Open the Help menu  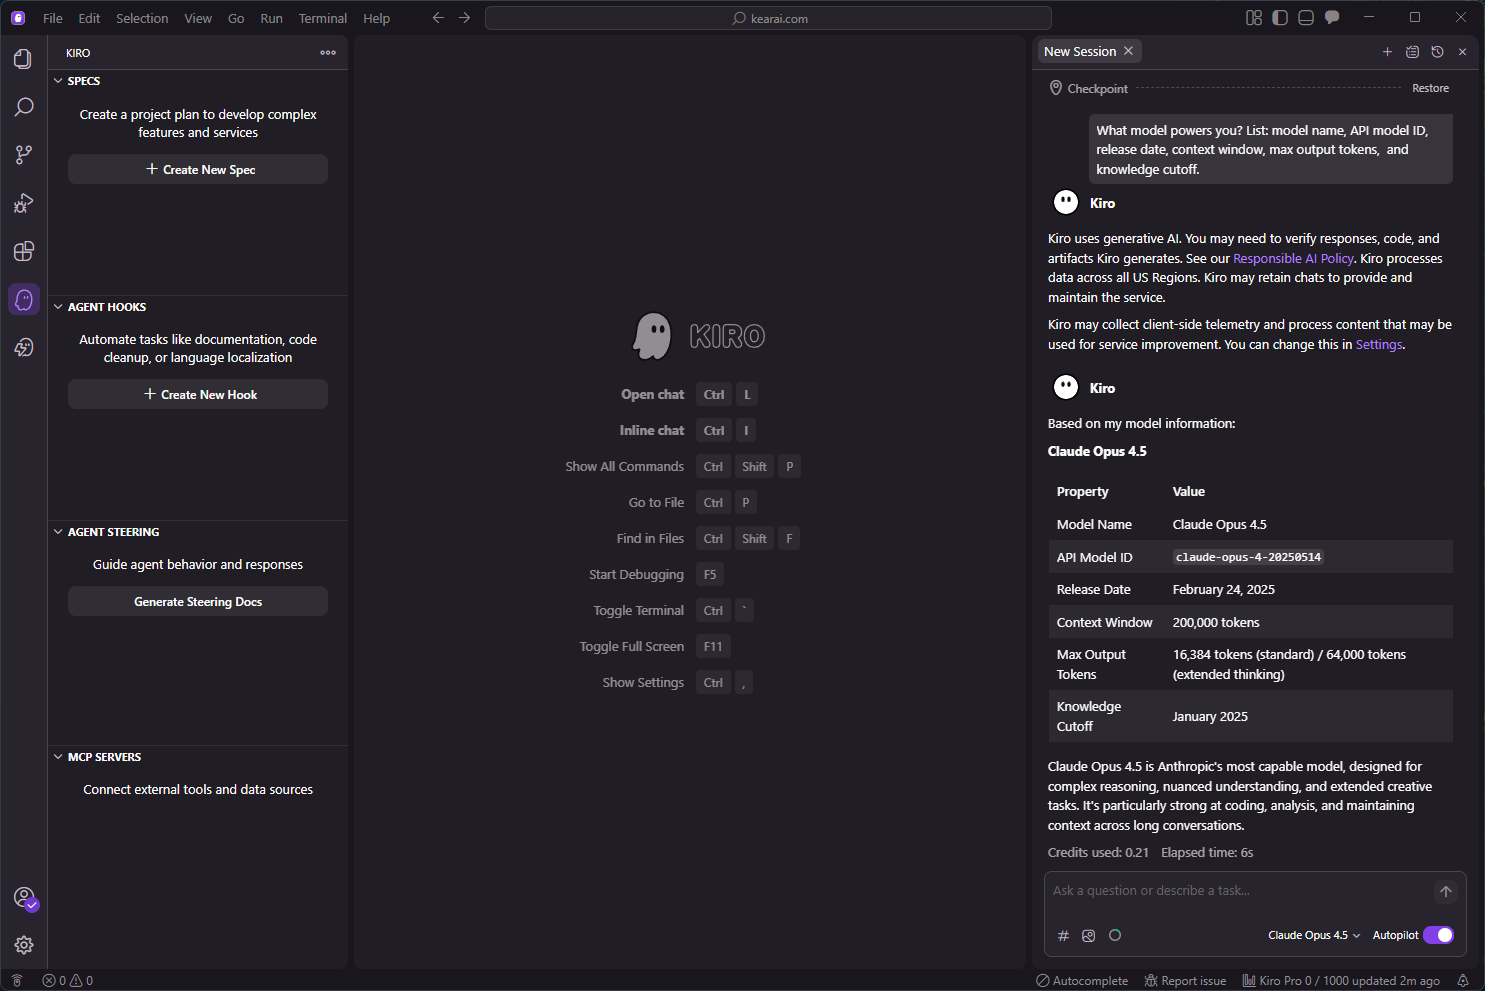(x=376, y=18)
